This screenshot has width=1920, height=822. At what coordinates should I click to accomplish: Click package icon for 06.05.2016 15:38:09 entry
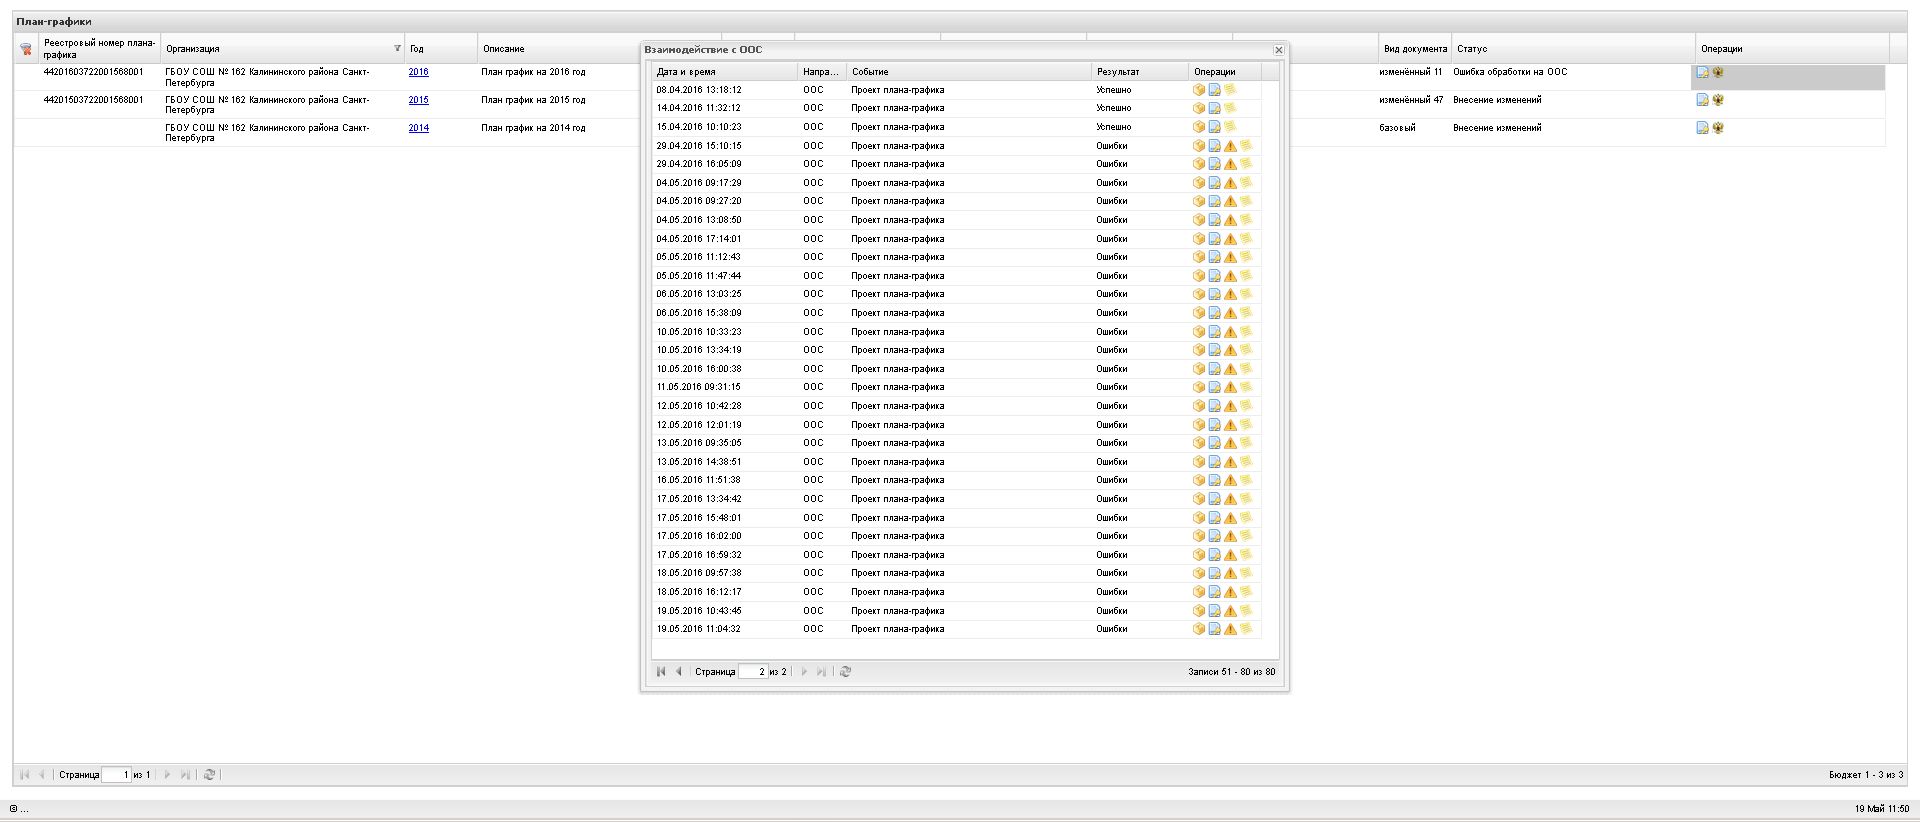point(1199,313)
